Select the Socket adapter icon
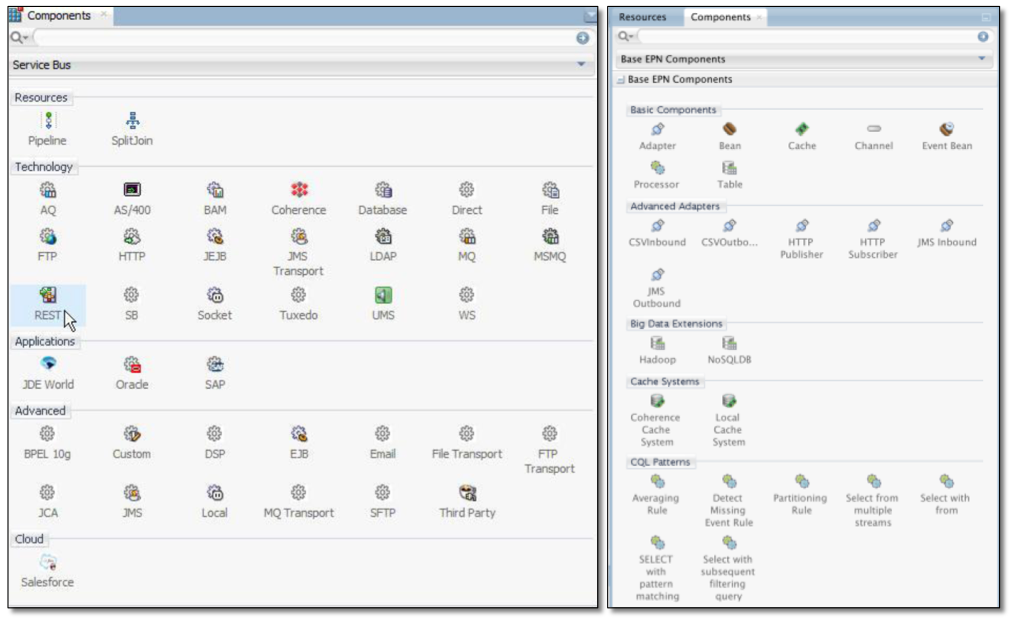The height and width of the screenshot is (620, 1013). pyautogui.click(x=215, y=295)
